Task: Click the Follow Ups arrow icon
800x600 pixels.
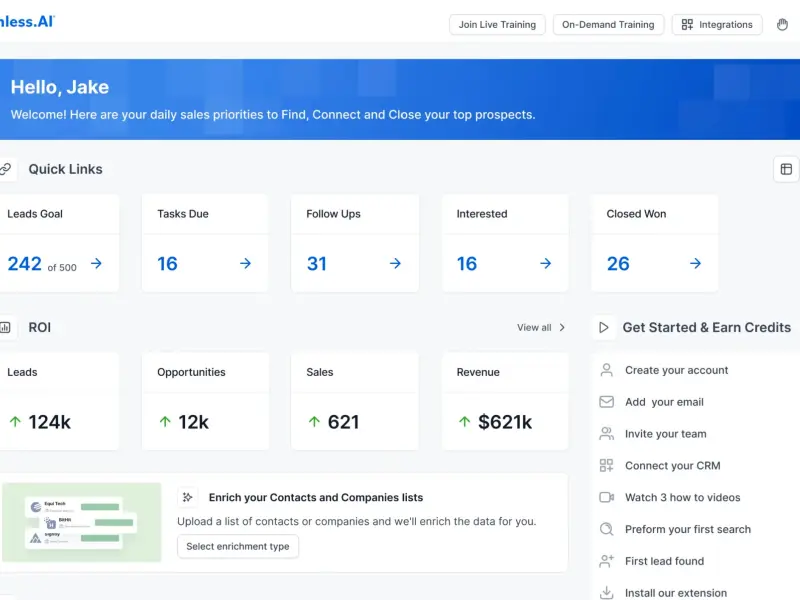Action: click(395, 264)
